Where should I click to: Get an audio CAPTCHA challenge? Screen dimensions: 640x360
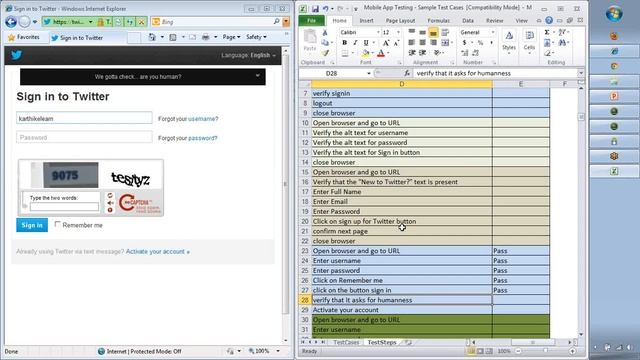point(110,203)
